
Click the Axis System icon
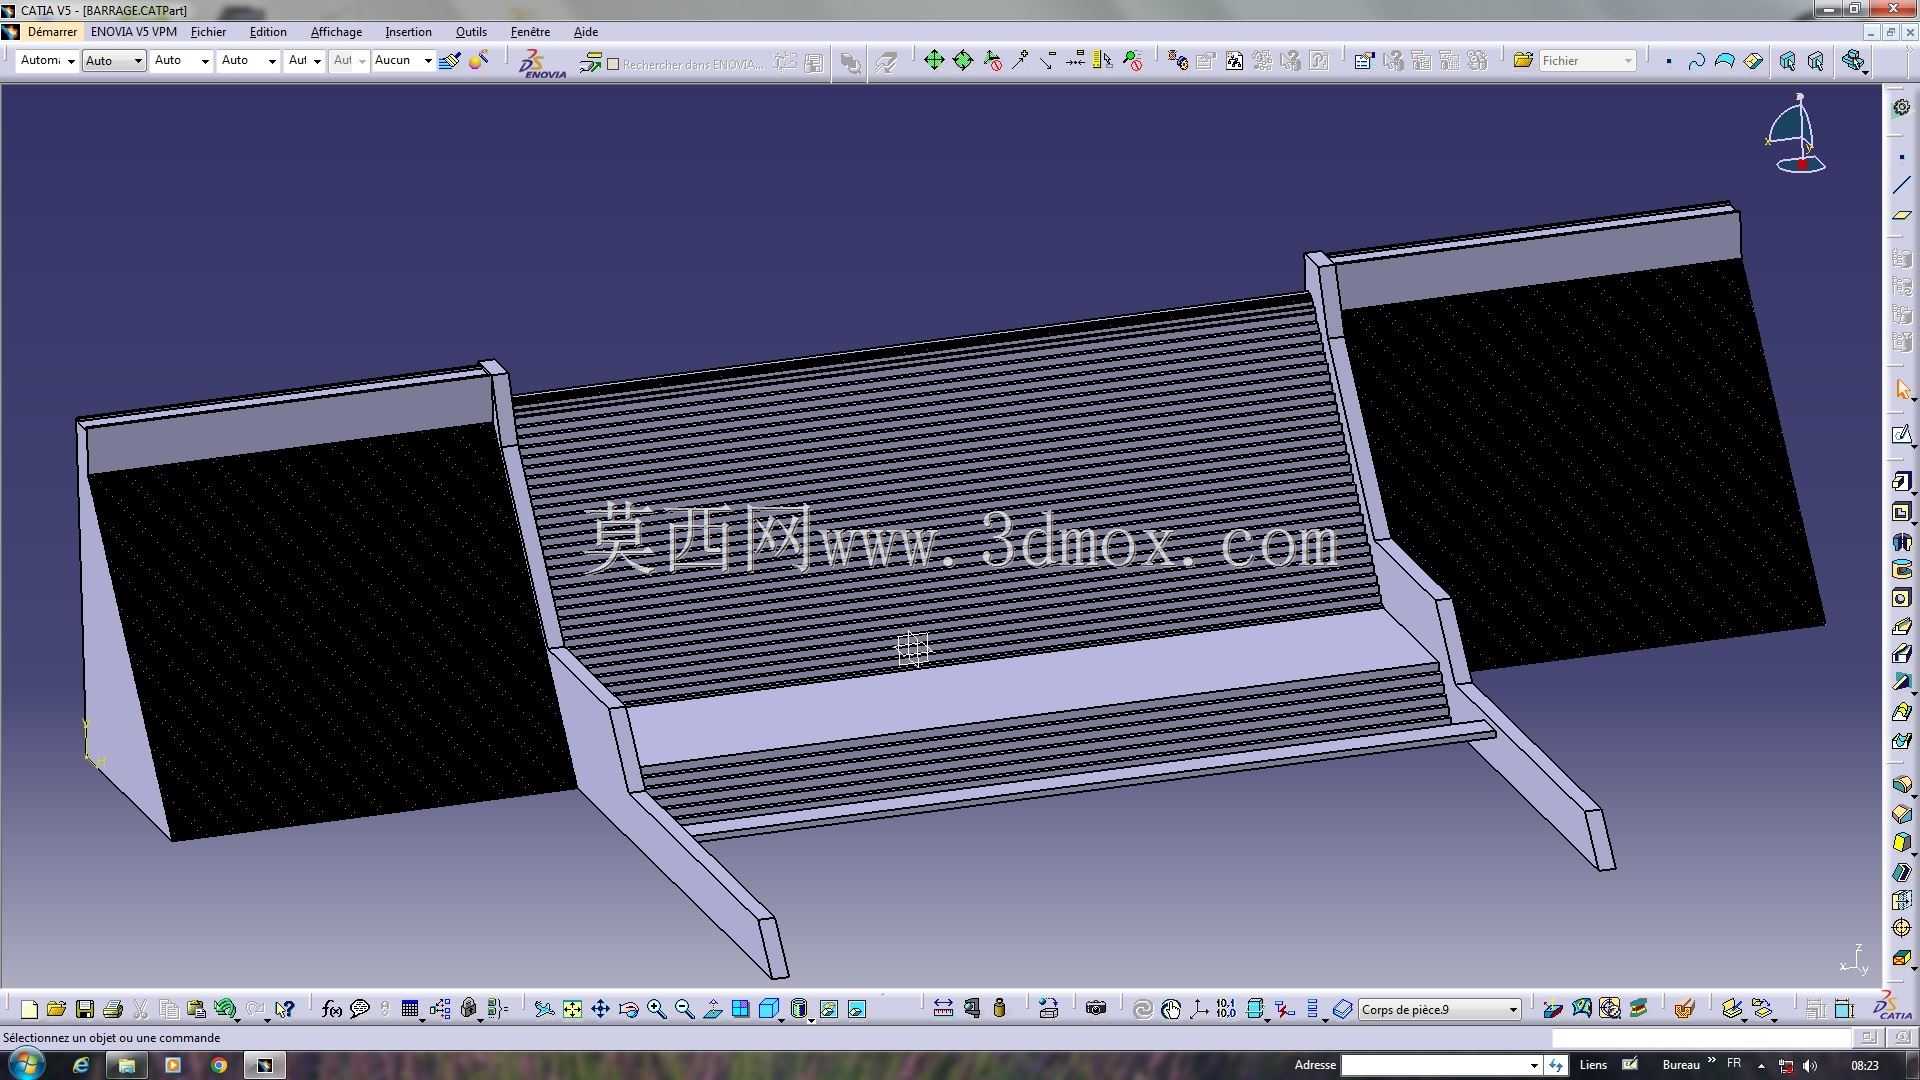(x=1199, y=1009)
